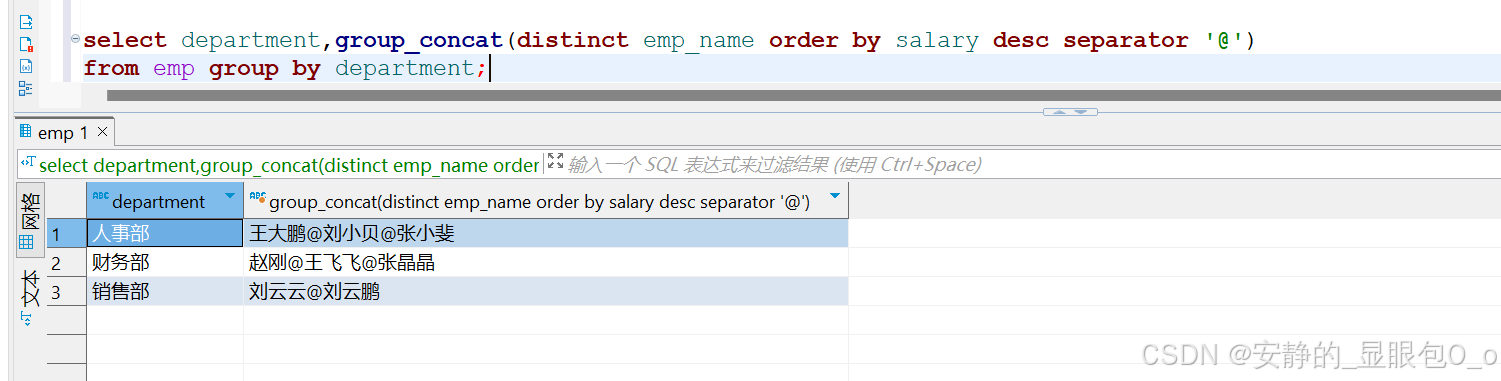1501x381 pixels.
Task: Expand the filter panel with arrows icon
Action: (555, 163)
